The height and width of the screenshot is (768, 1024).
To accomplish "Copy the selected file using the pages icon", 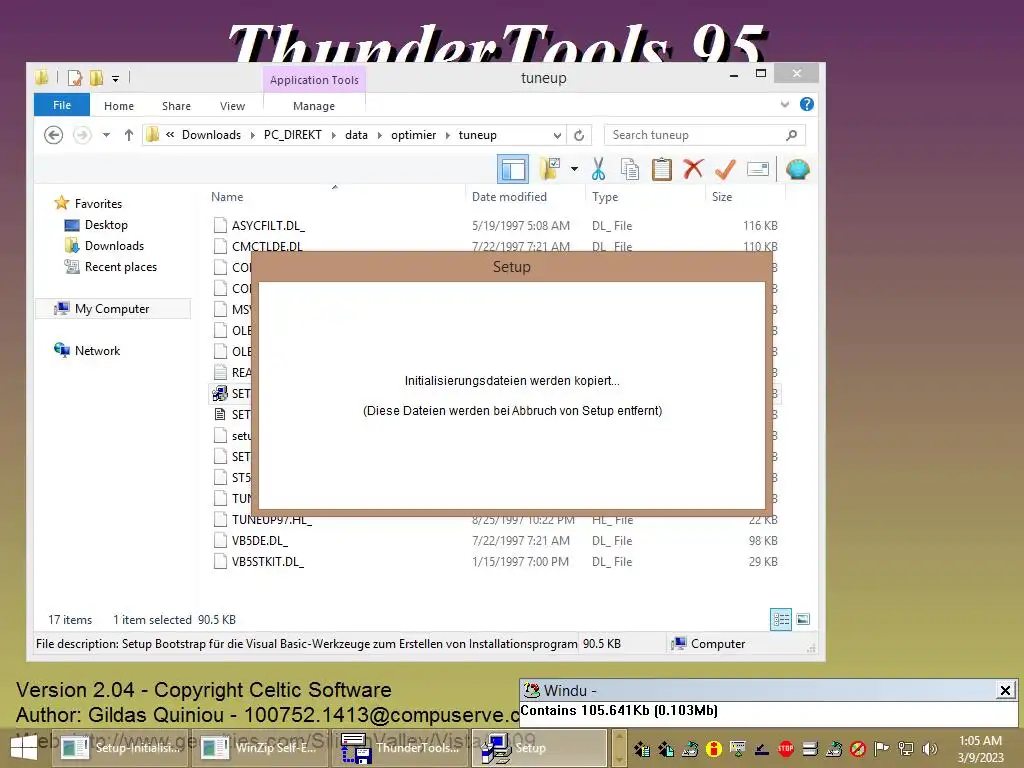I will (630, 170).
